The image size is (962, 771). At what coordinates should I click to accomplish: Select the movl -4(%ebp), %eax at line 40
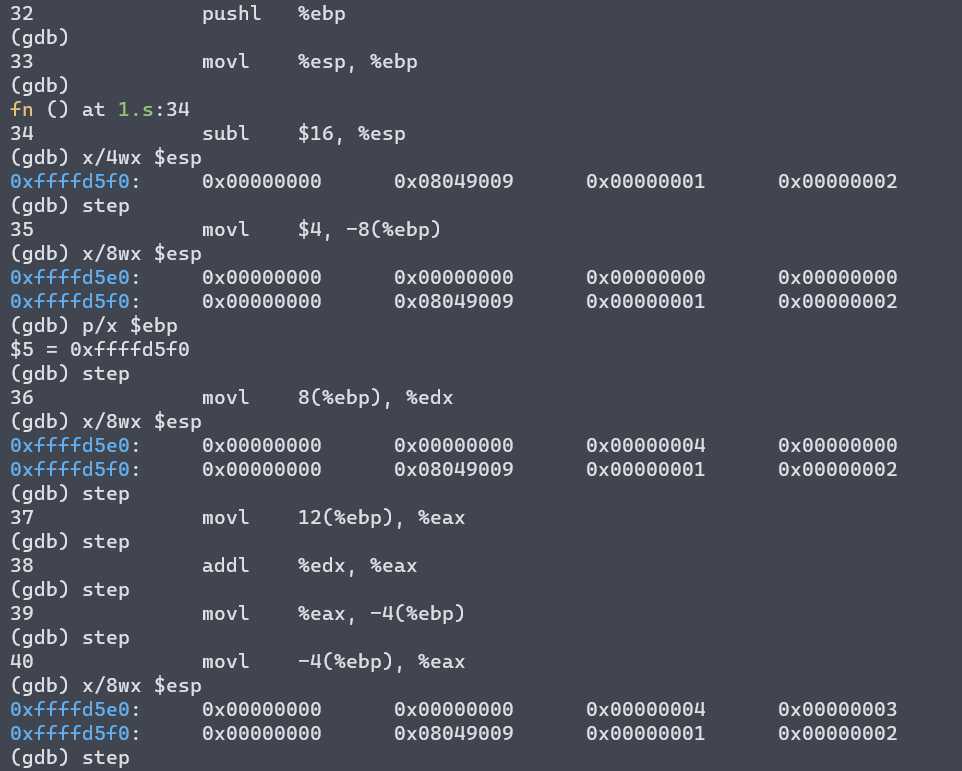(x=332, y=661)
